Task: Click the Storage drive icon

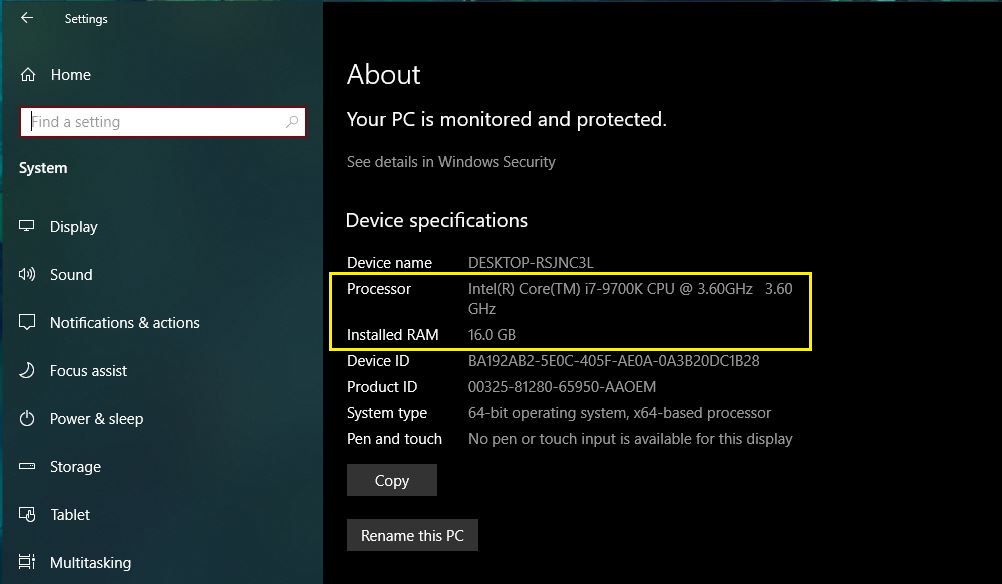Action: click(28, 467)
